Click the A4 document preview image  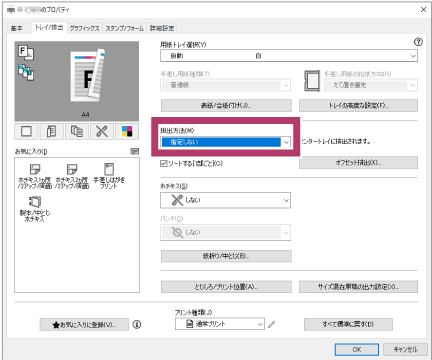click(x=88, y=75)
